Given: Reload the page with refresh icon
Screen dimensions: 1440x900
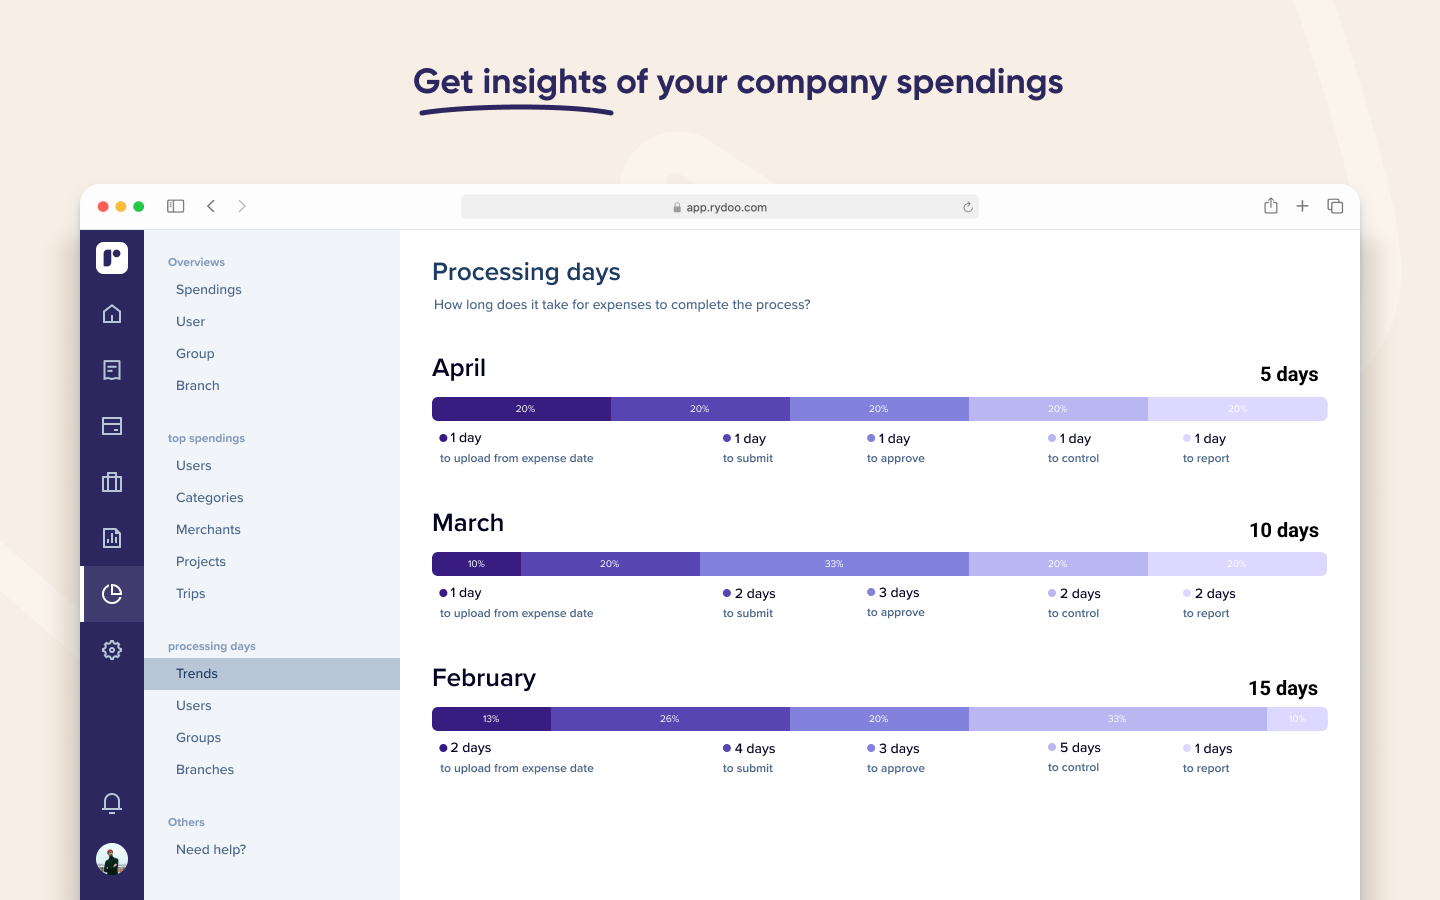Looking at the screenshot, I should (x=968, y=207).
